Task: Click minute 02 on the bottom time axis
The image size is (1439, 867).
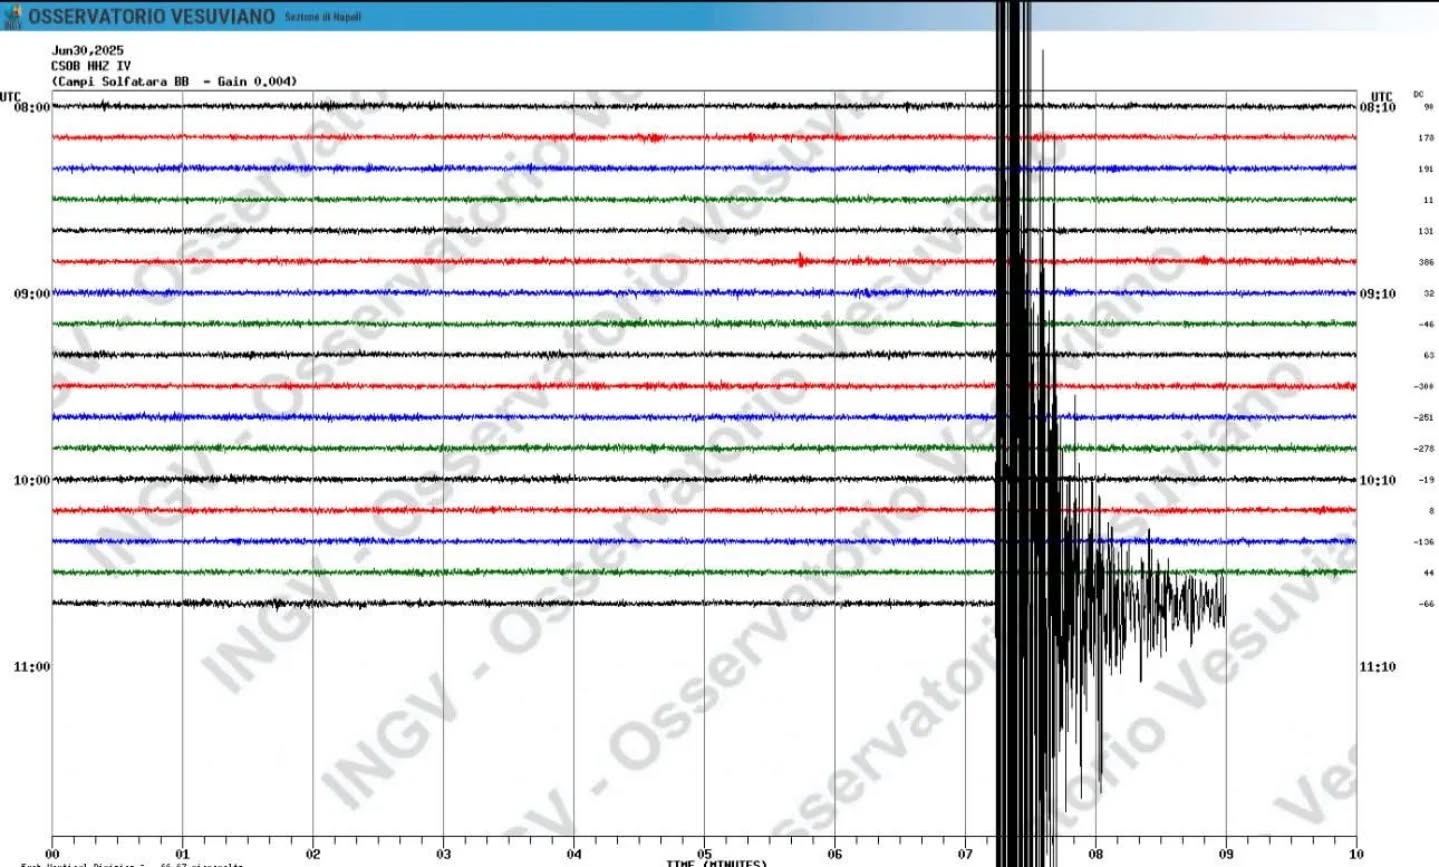Action: (x=313, y=854)
